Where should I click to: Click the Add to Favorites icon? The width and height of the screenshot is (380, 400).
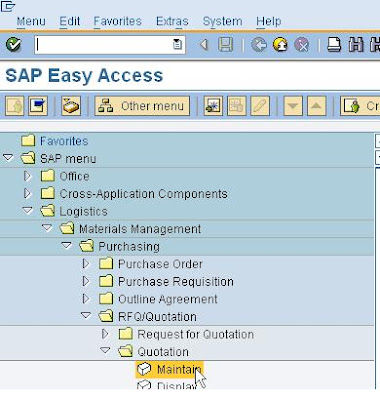tap(213, 106)
